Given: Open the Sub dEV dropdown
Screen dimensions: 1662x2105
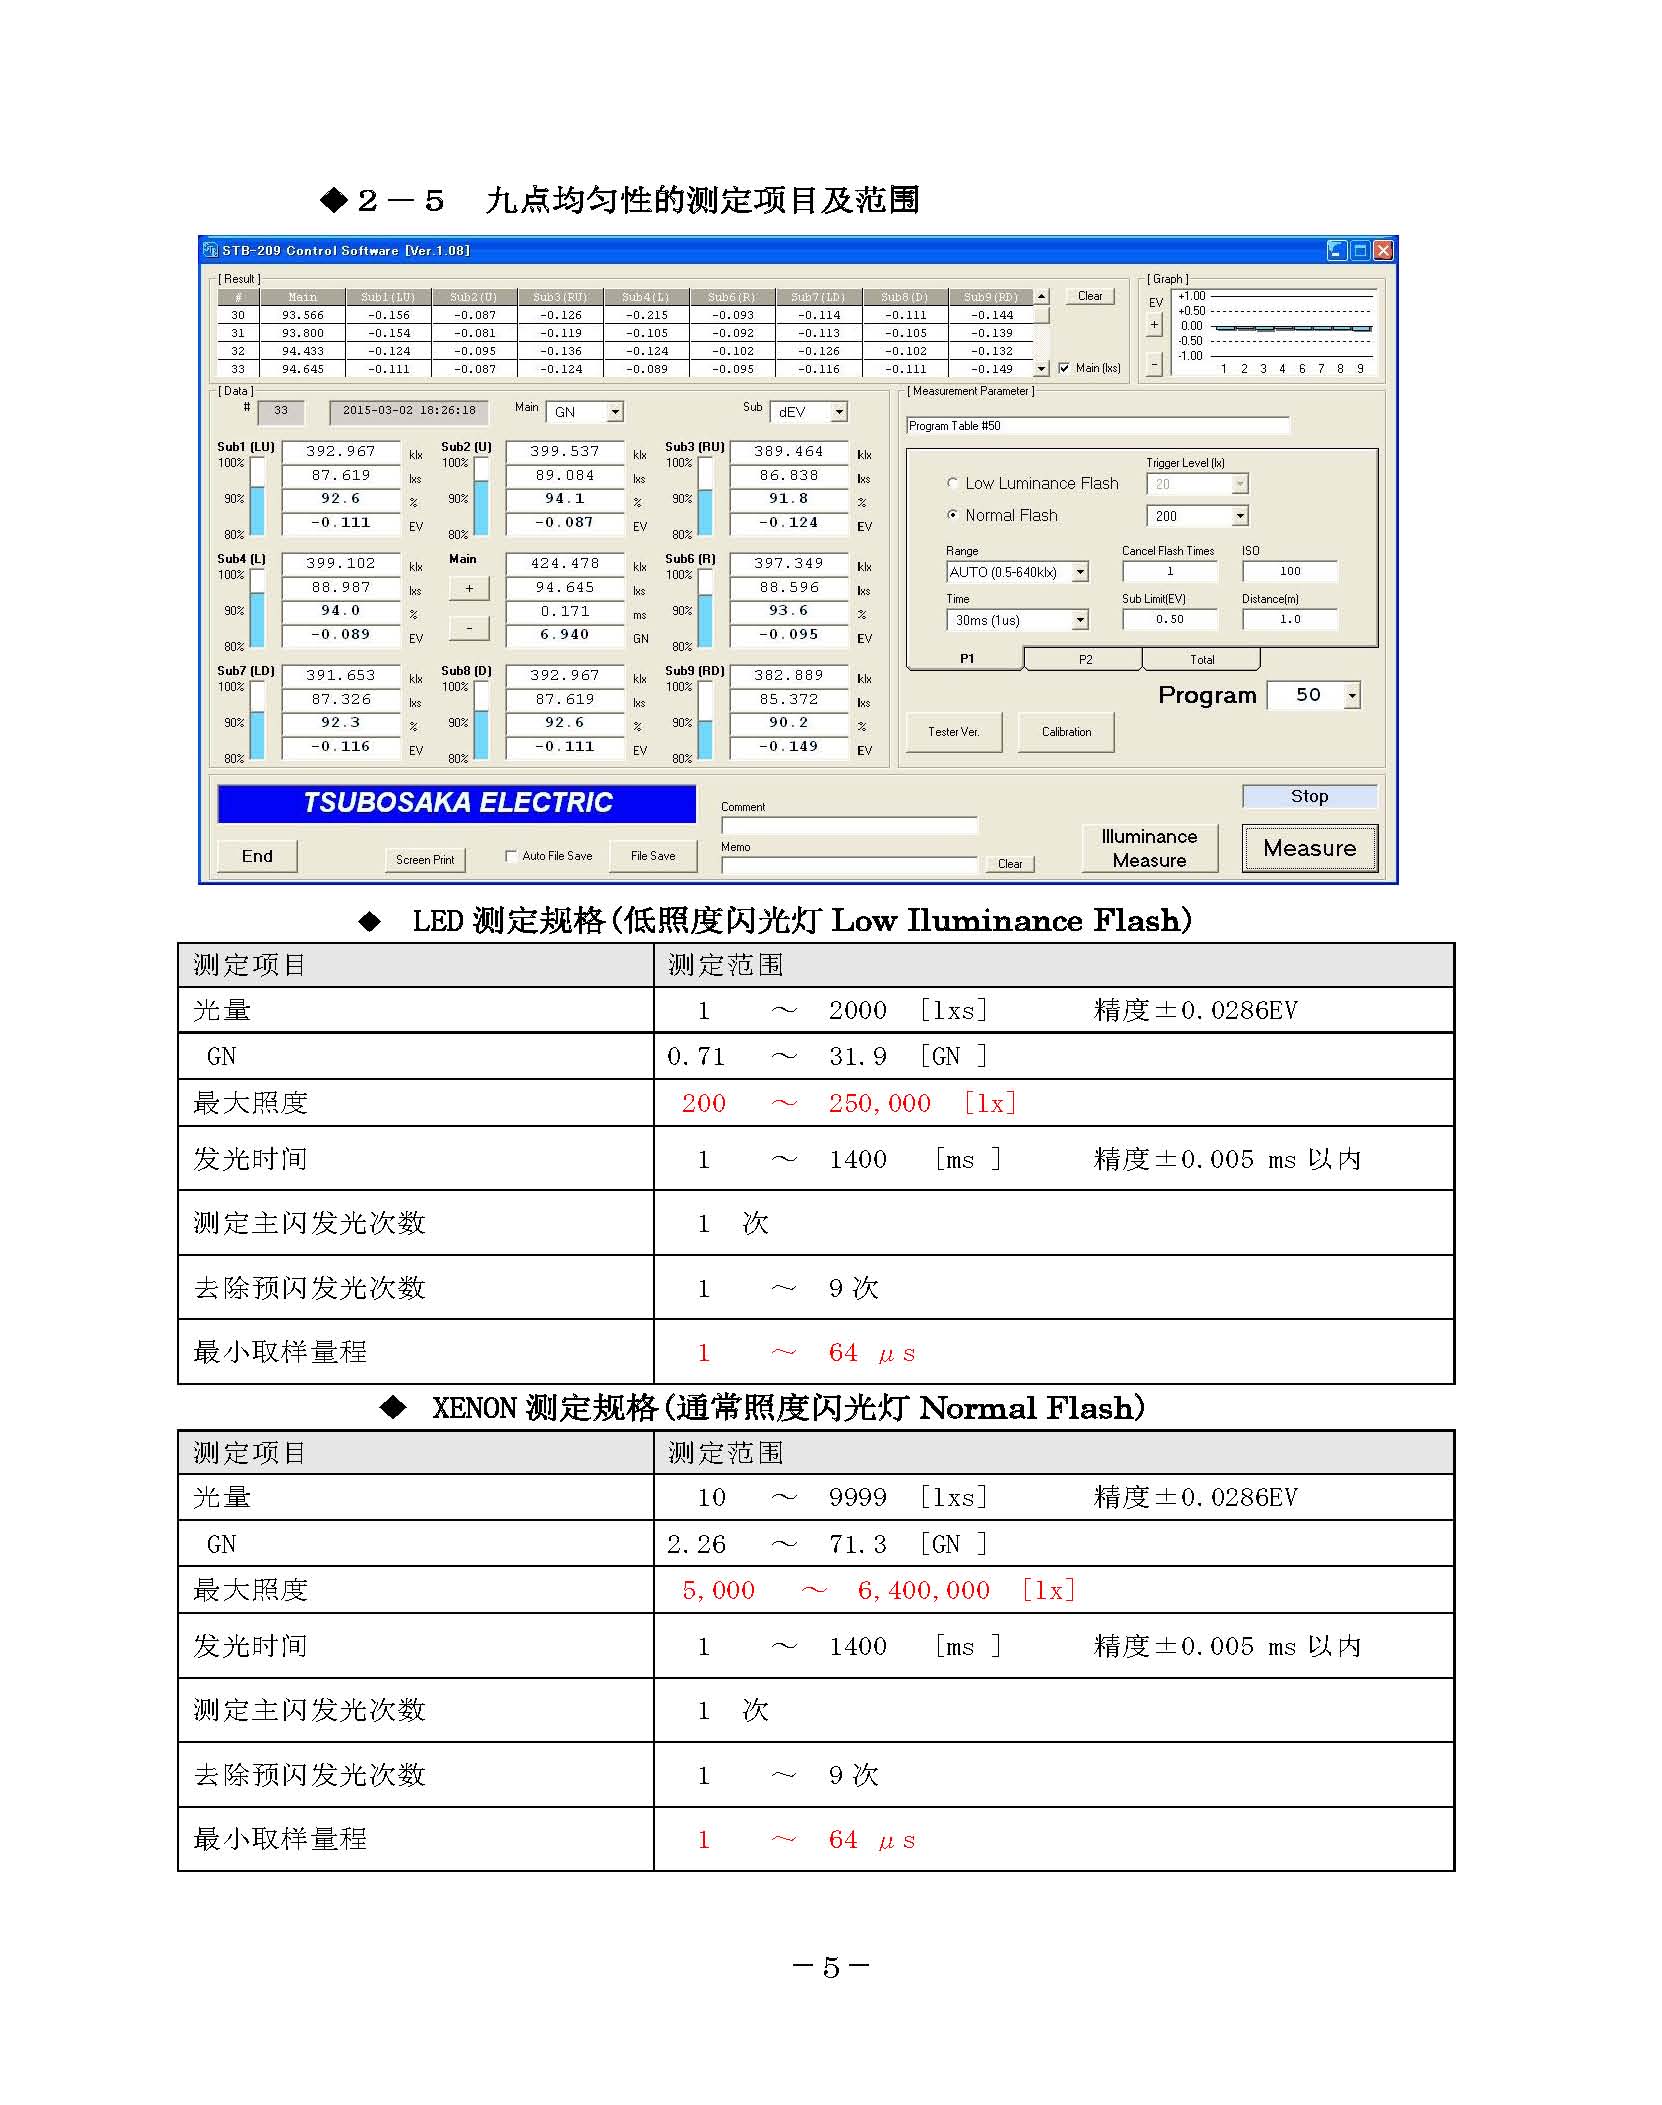Looking at the screenshot, I should tap(840, 412).
